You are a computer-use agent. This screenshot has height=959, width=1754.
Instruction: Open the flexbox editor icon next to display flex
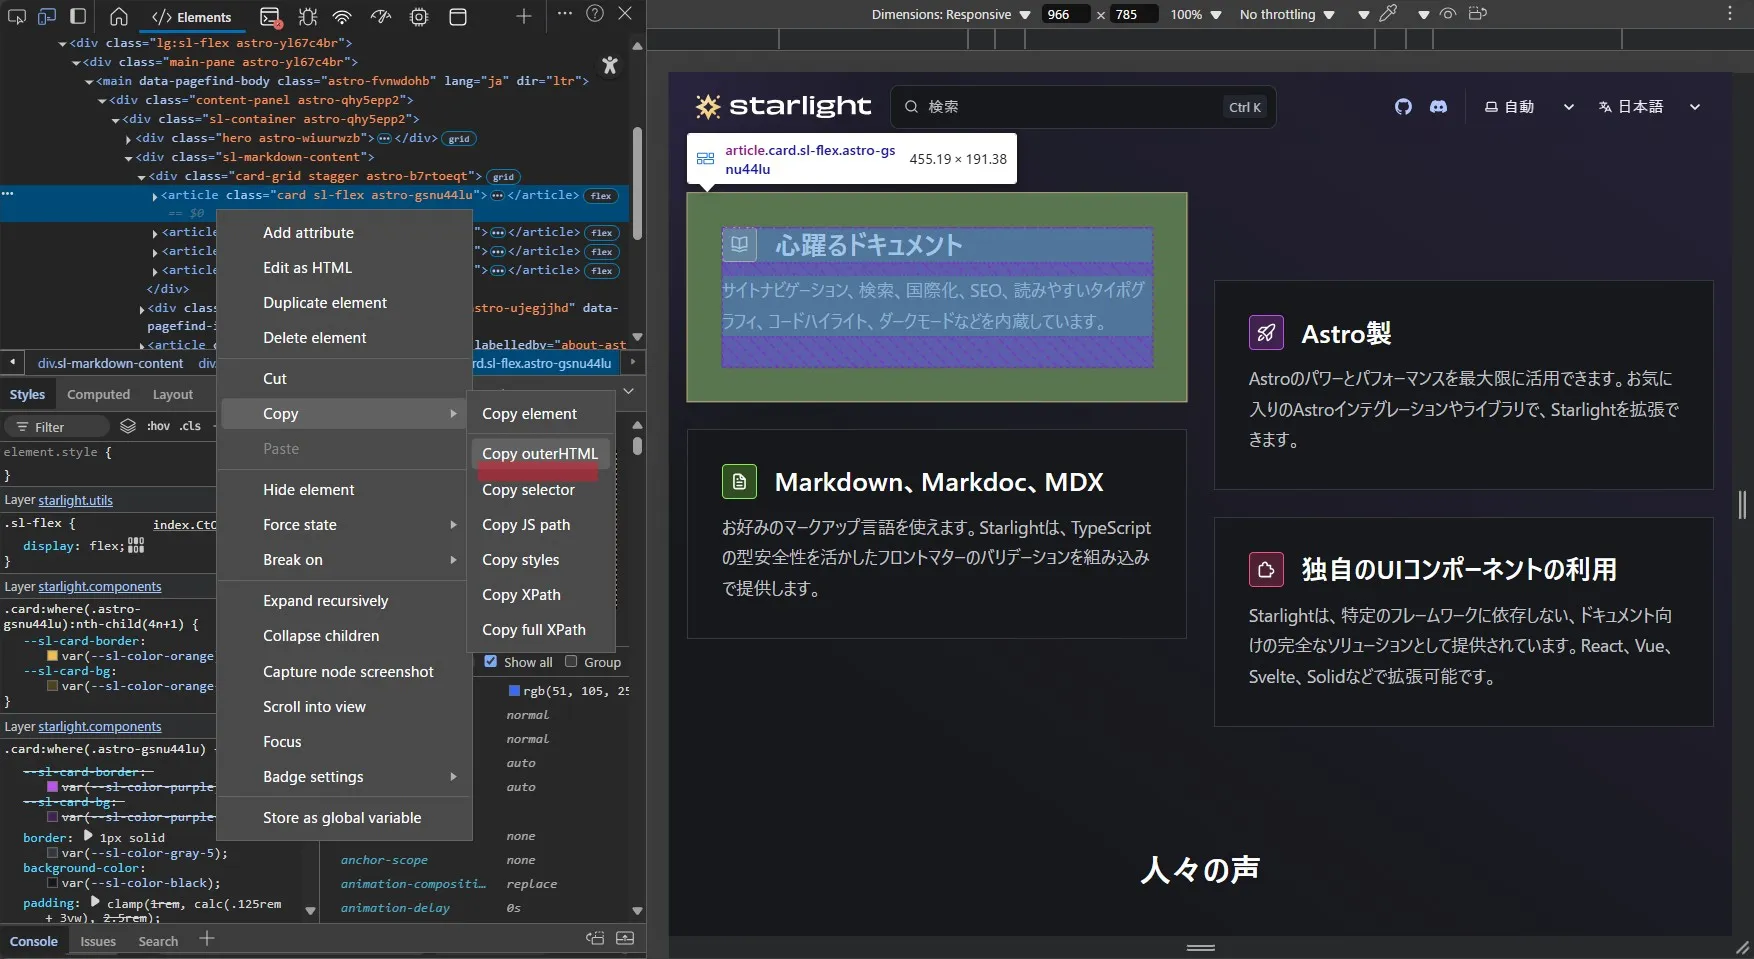(x=136, y=545)
